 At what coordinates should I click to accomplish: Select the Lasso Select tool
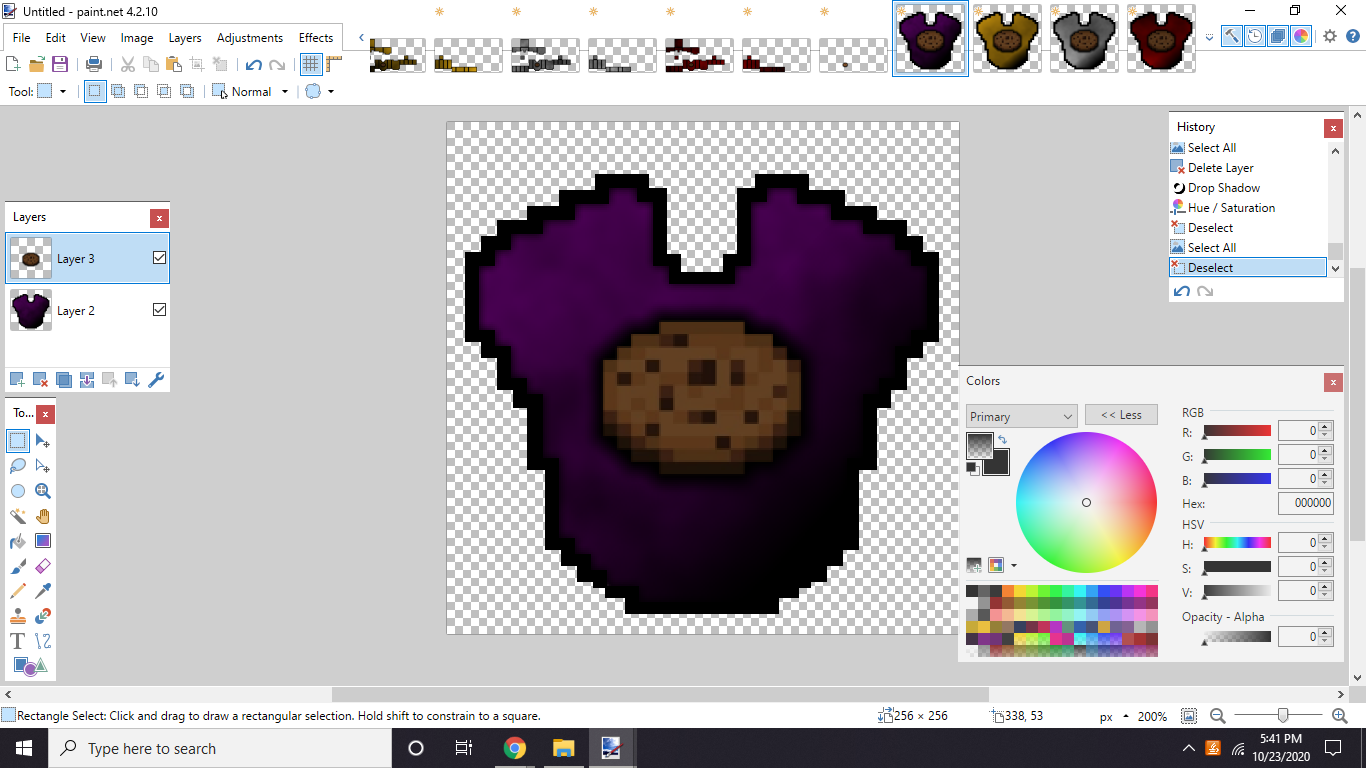click(x=18, y=466)
